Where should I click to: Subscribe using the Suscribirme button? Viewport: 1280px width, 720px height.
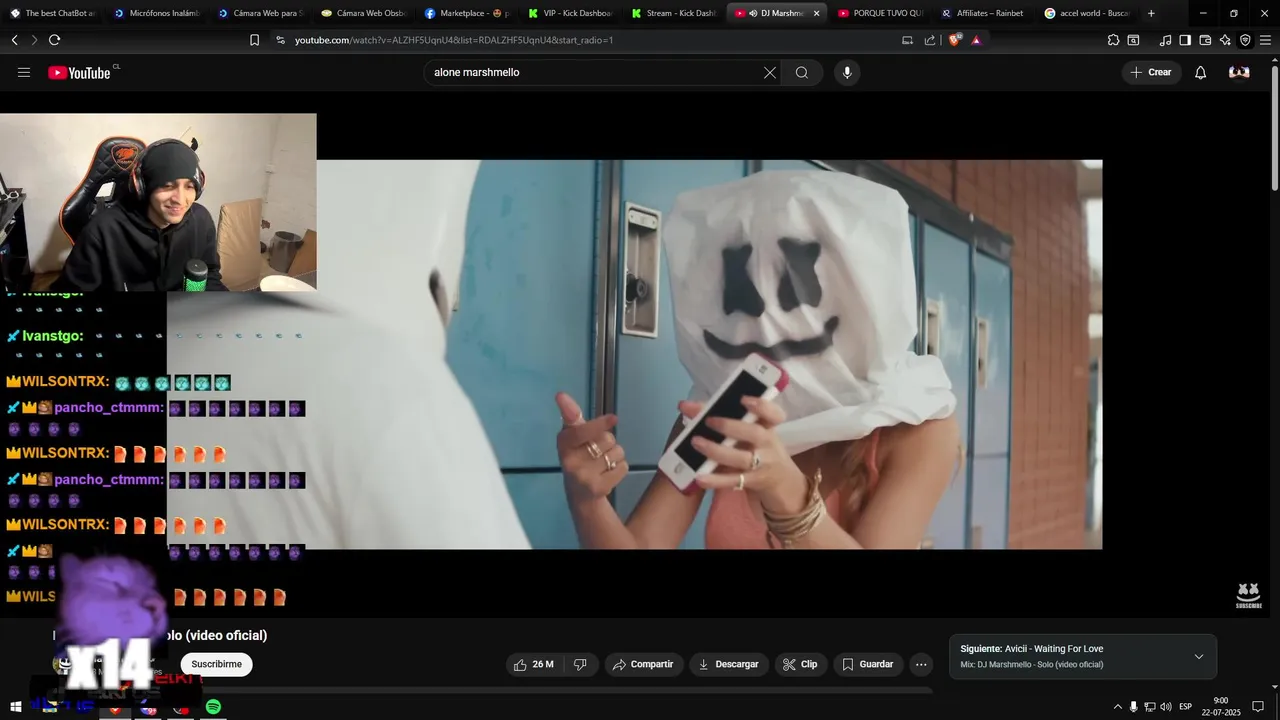coord(216,664)
